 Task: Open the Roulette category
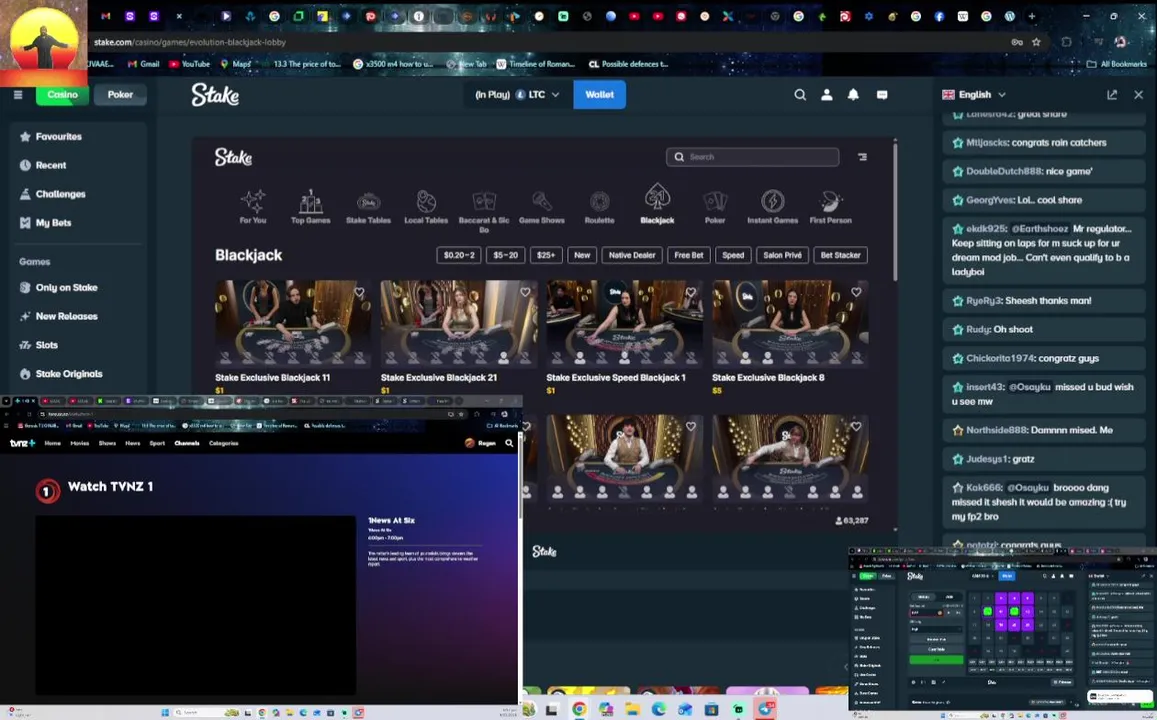599,206
